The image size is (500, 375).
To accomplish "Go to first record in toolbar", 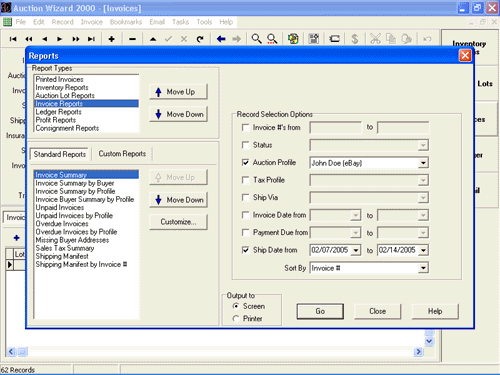I will (x=13, y=39).
